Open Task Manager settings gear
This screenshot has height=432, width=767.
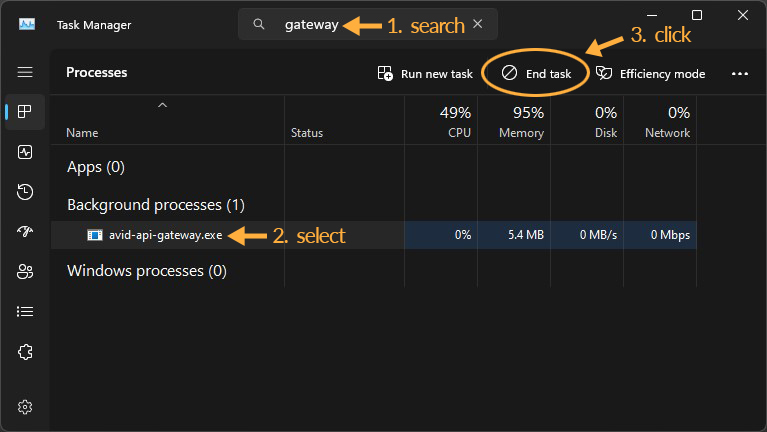(x=25, y=407)
